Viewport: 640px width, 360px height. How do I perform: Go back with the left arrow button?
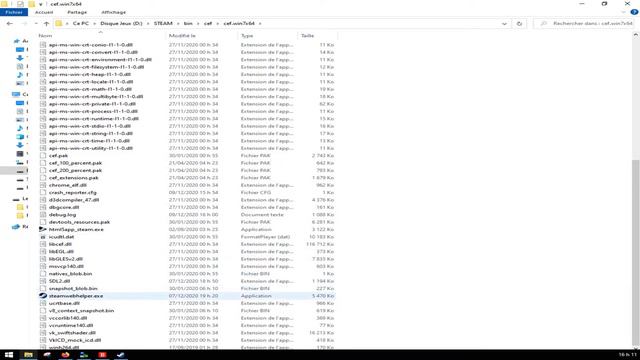coord(9,24)
